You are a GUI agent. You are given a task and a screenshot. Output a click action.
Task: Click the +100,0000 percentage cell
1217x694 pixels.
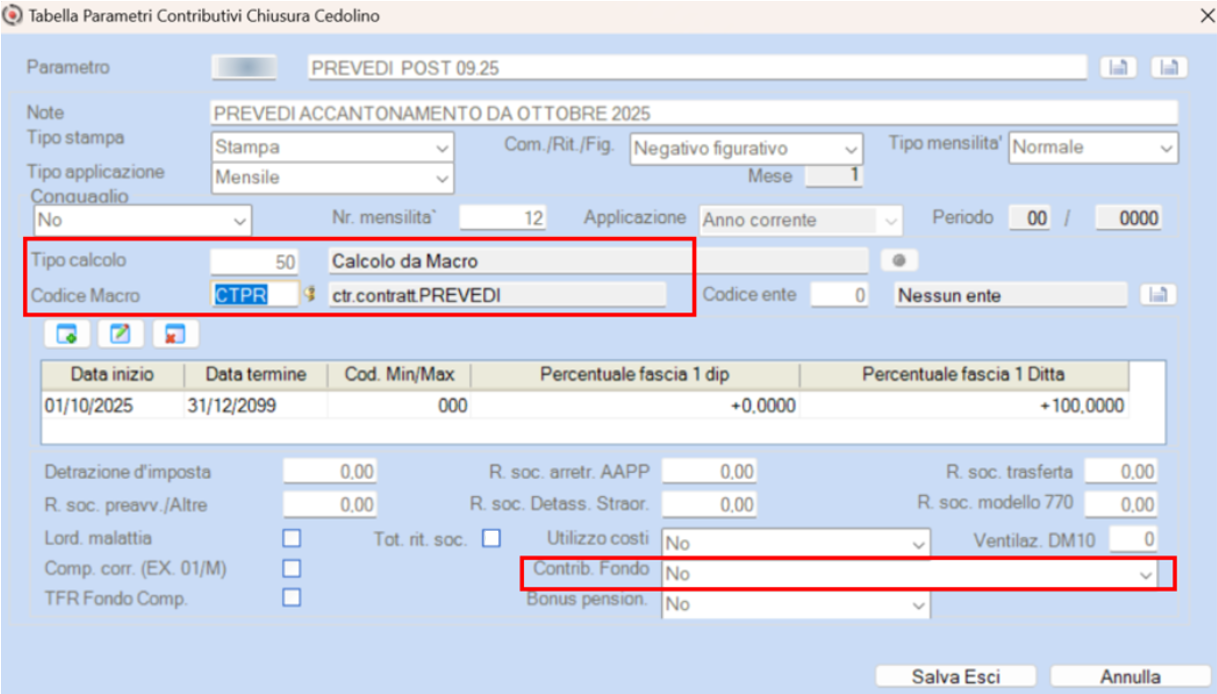[x=964, y=405]
